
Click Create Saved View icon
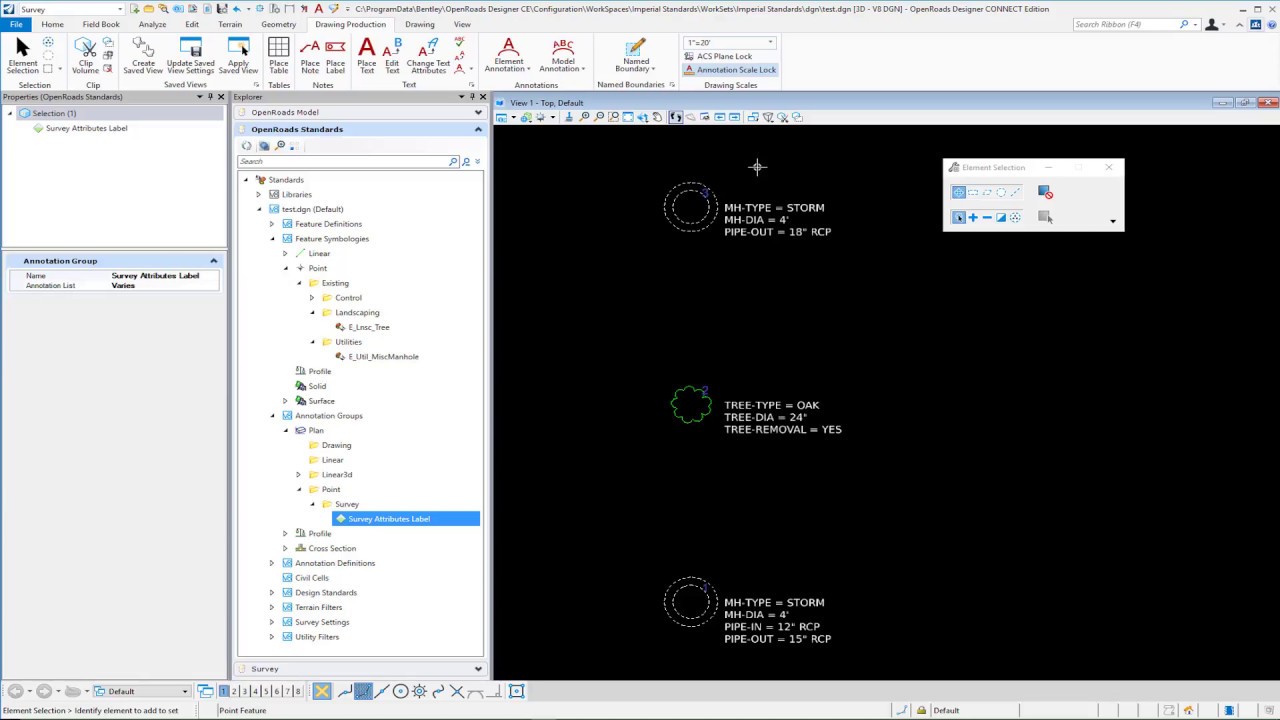point(143,56)
